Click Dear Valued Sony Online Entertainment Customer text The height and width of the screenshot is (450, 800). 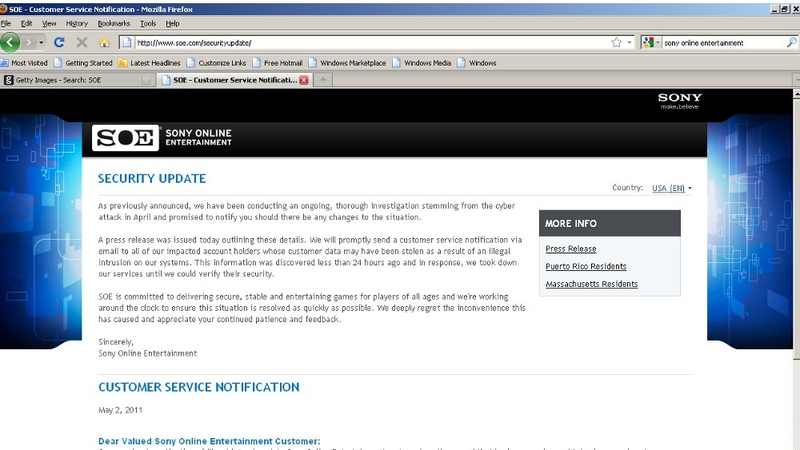[x=209, y=441]
